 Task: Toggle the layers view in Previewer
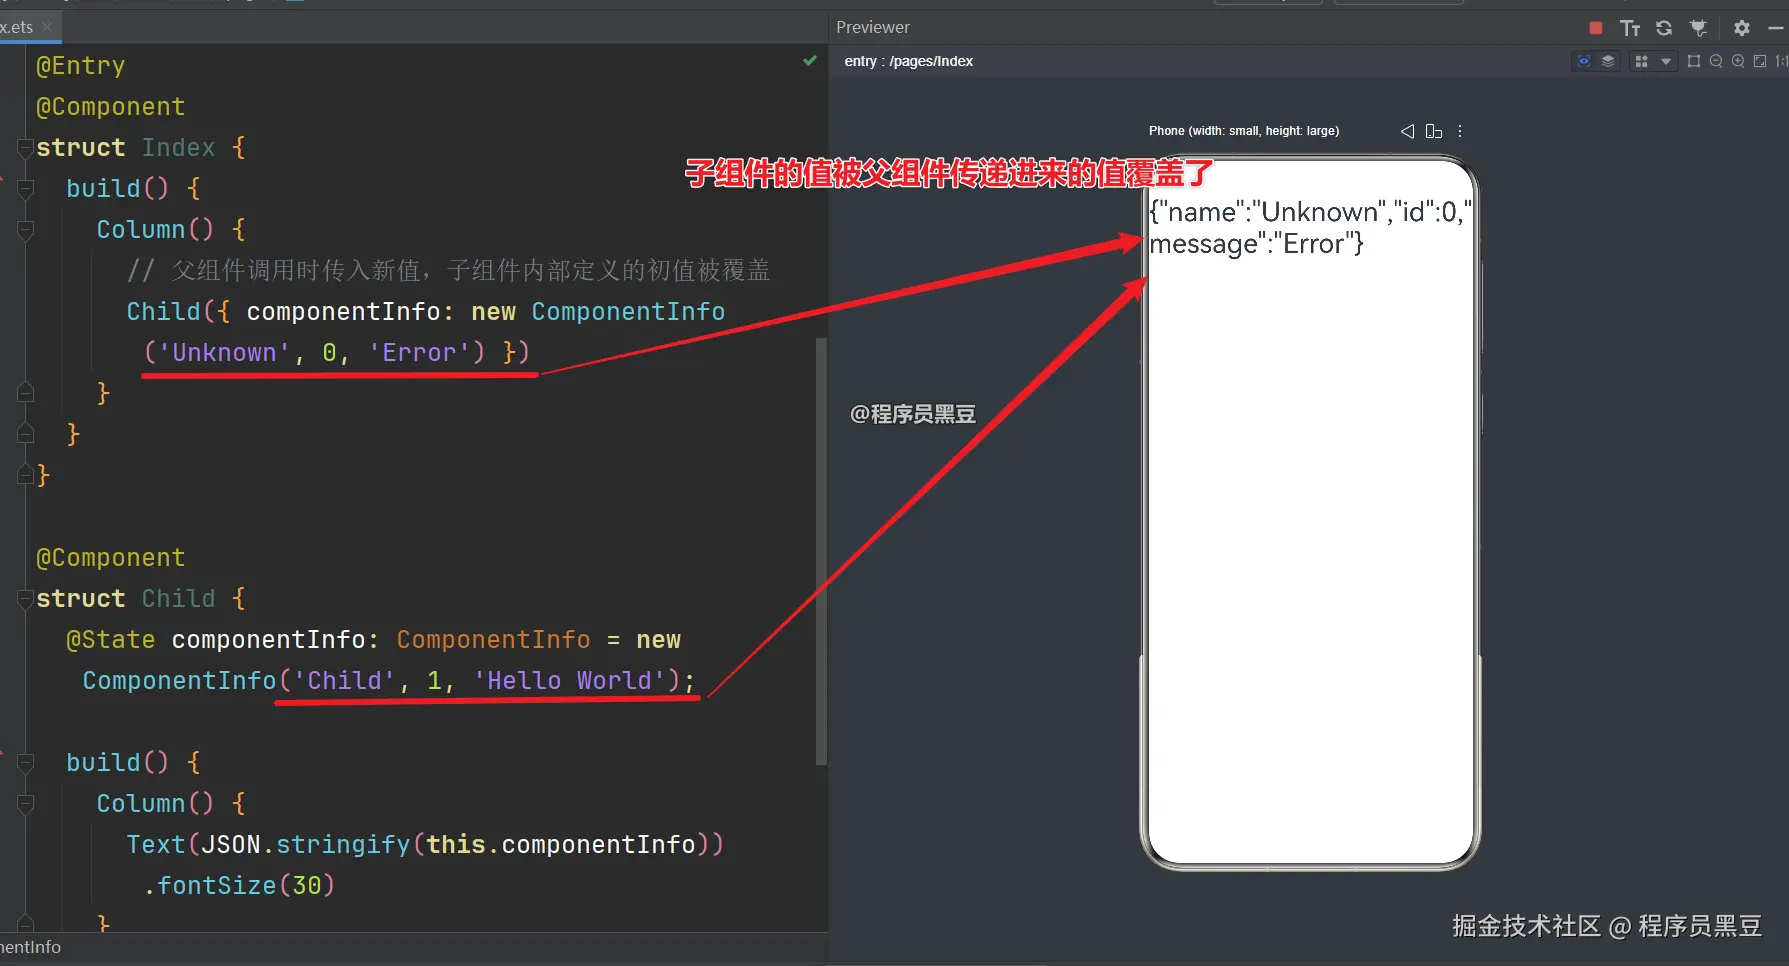coord(1608,61)
